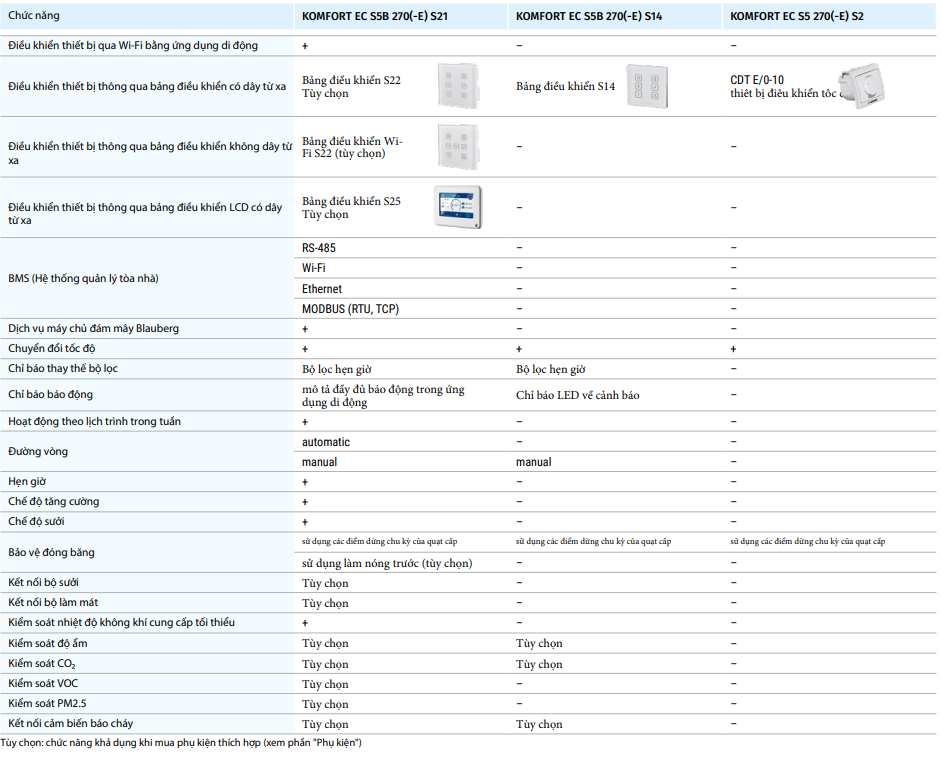This screenshot has height=762, width=942.
Task: Click the footnote starting 'Tùy chọn: chức năng khả dụng'
Action: [181, 743]
